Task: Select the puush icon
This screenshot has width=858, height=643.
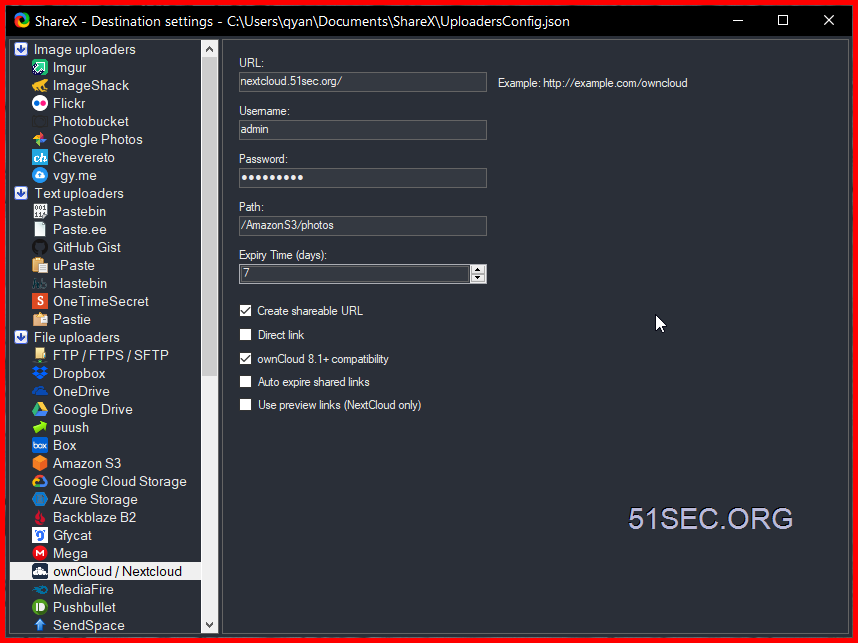Action: pyautogui.click(x=40, y=427)
